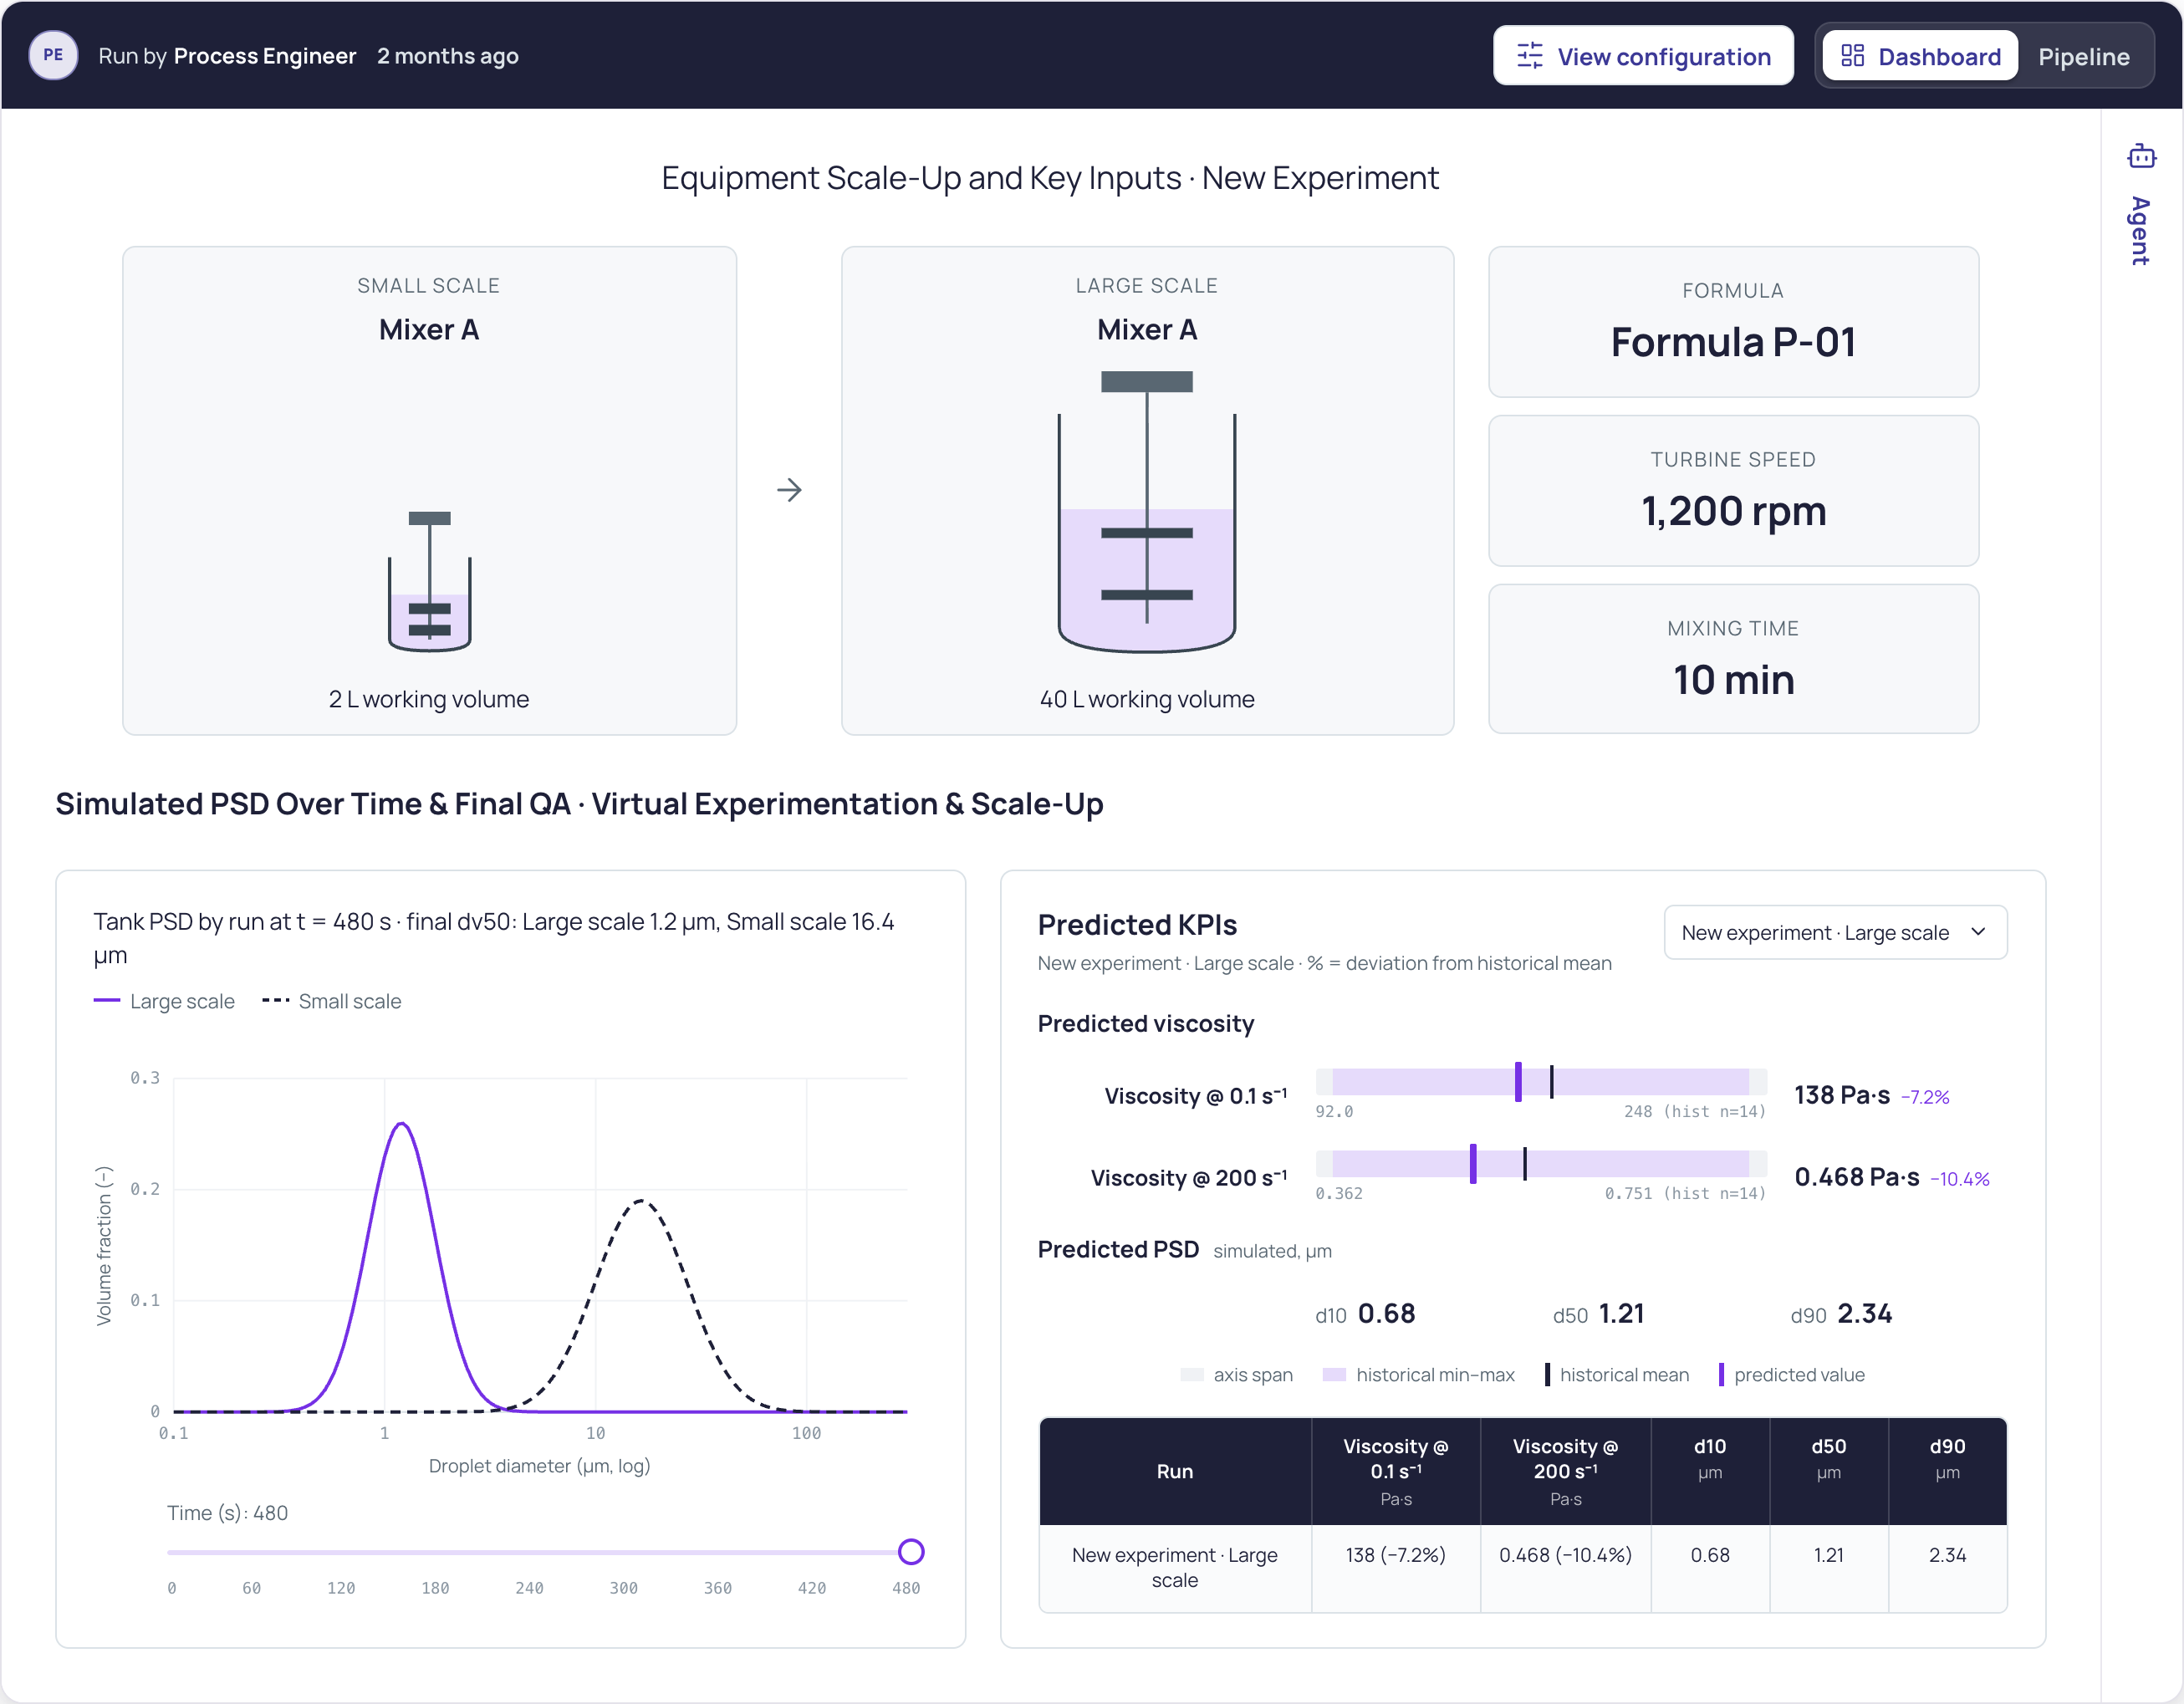The image size is (2184, 1704).
Task: Click the Viscosity @ 0.1 s⁻¹ range bar
Action: pos(1540,1082)
